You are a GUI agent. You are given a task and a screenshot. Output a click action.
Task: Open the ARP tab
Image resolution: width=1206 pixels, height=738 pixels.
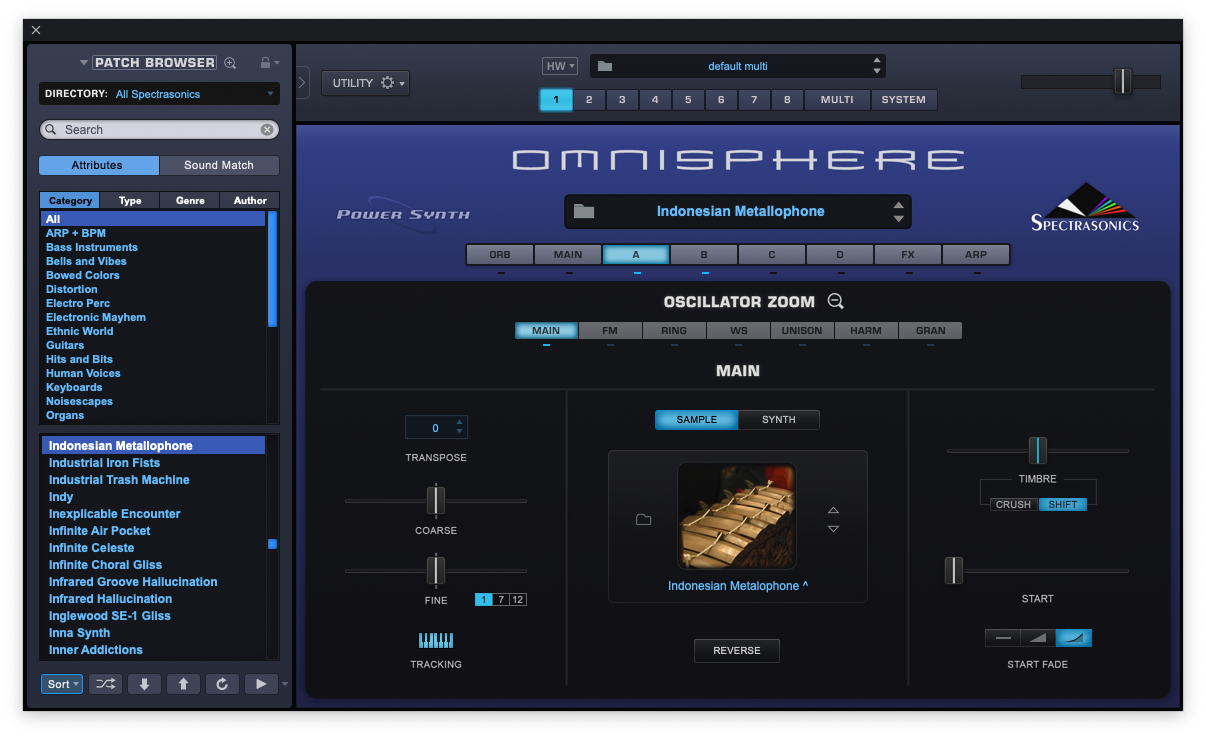(976, 255)
